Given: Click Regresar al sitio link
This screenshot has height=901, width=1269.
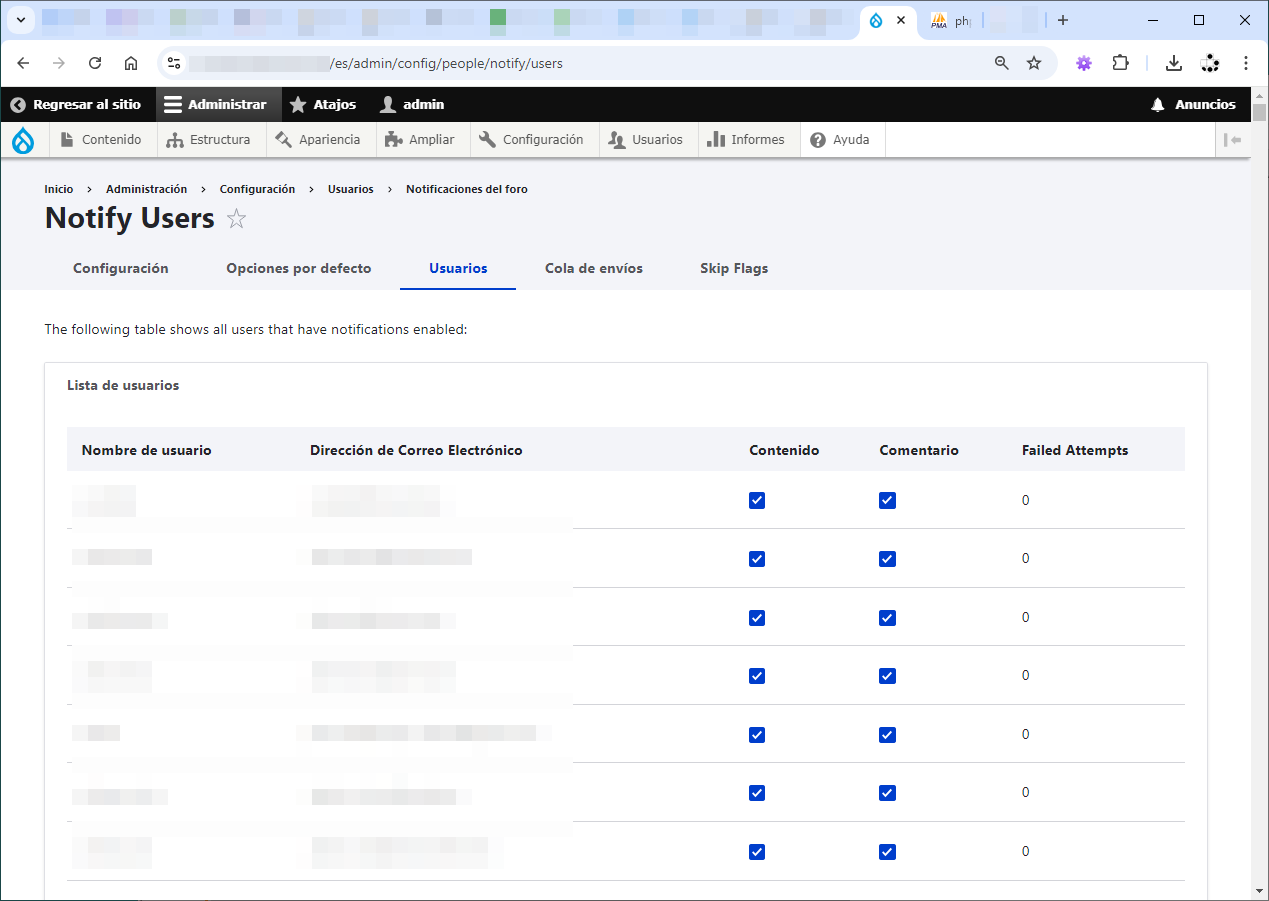Looking at the screenshot, I should (x=76, y=104).
